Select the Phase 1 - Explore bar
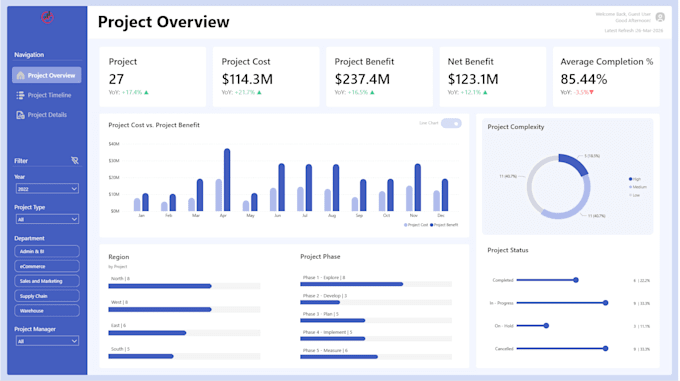 [x=351, y=284]
